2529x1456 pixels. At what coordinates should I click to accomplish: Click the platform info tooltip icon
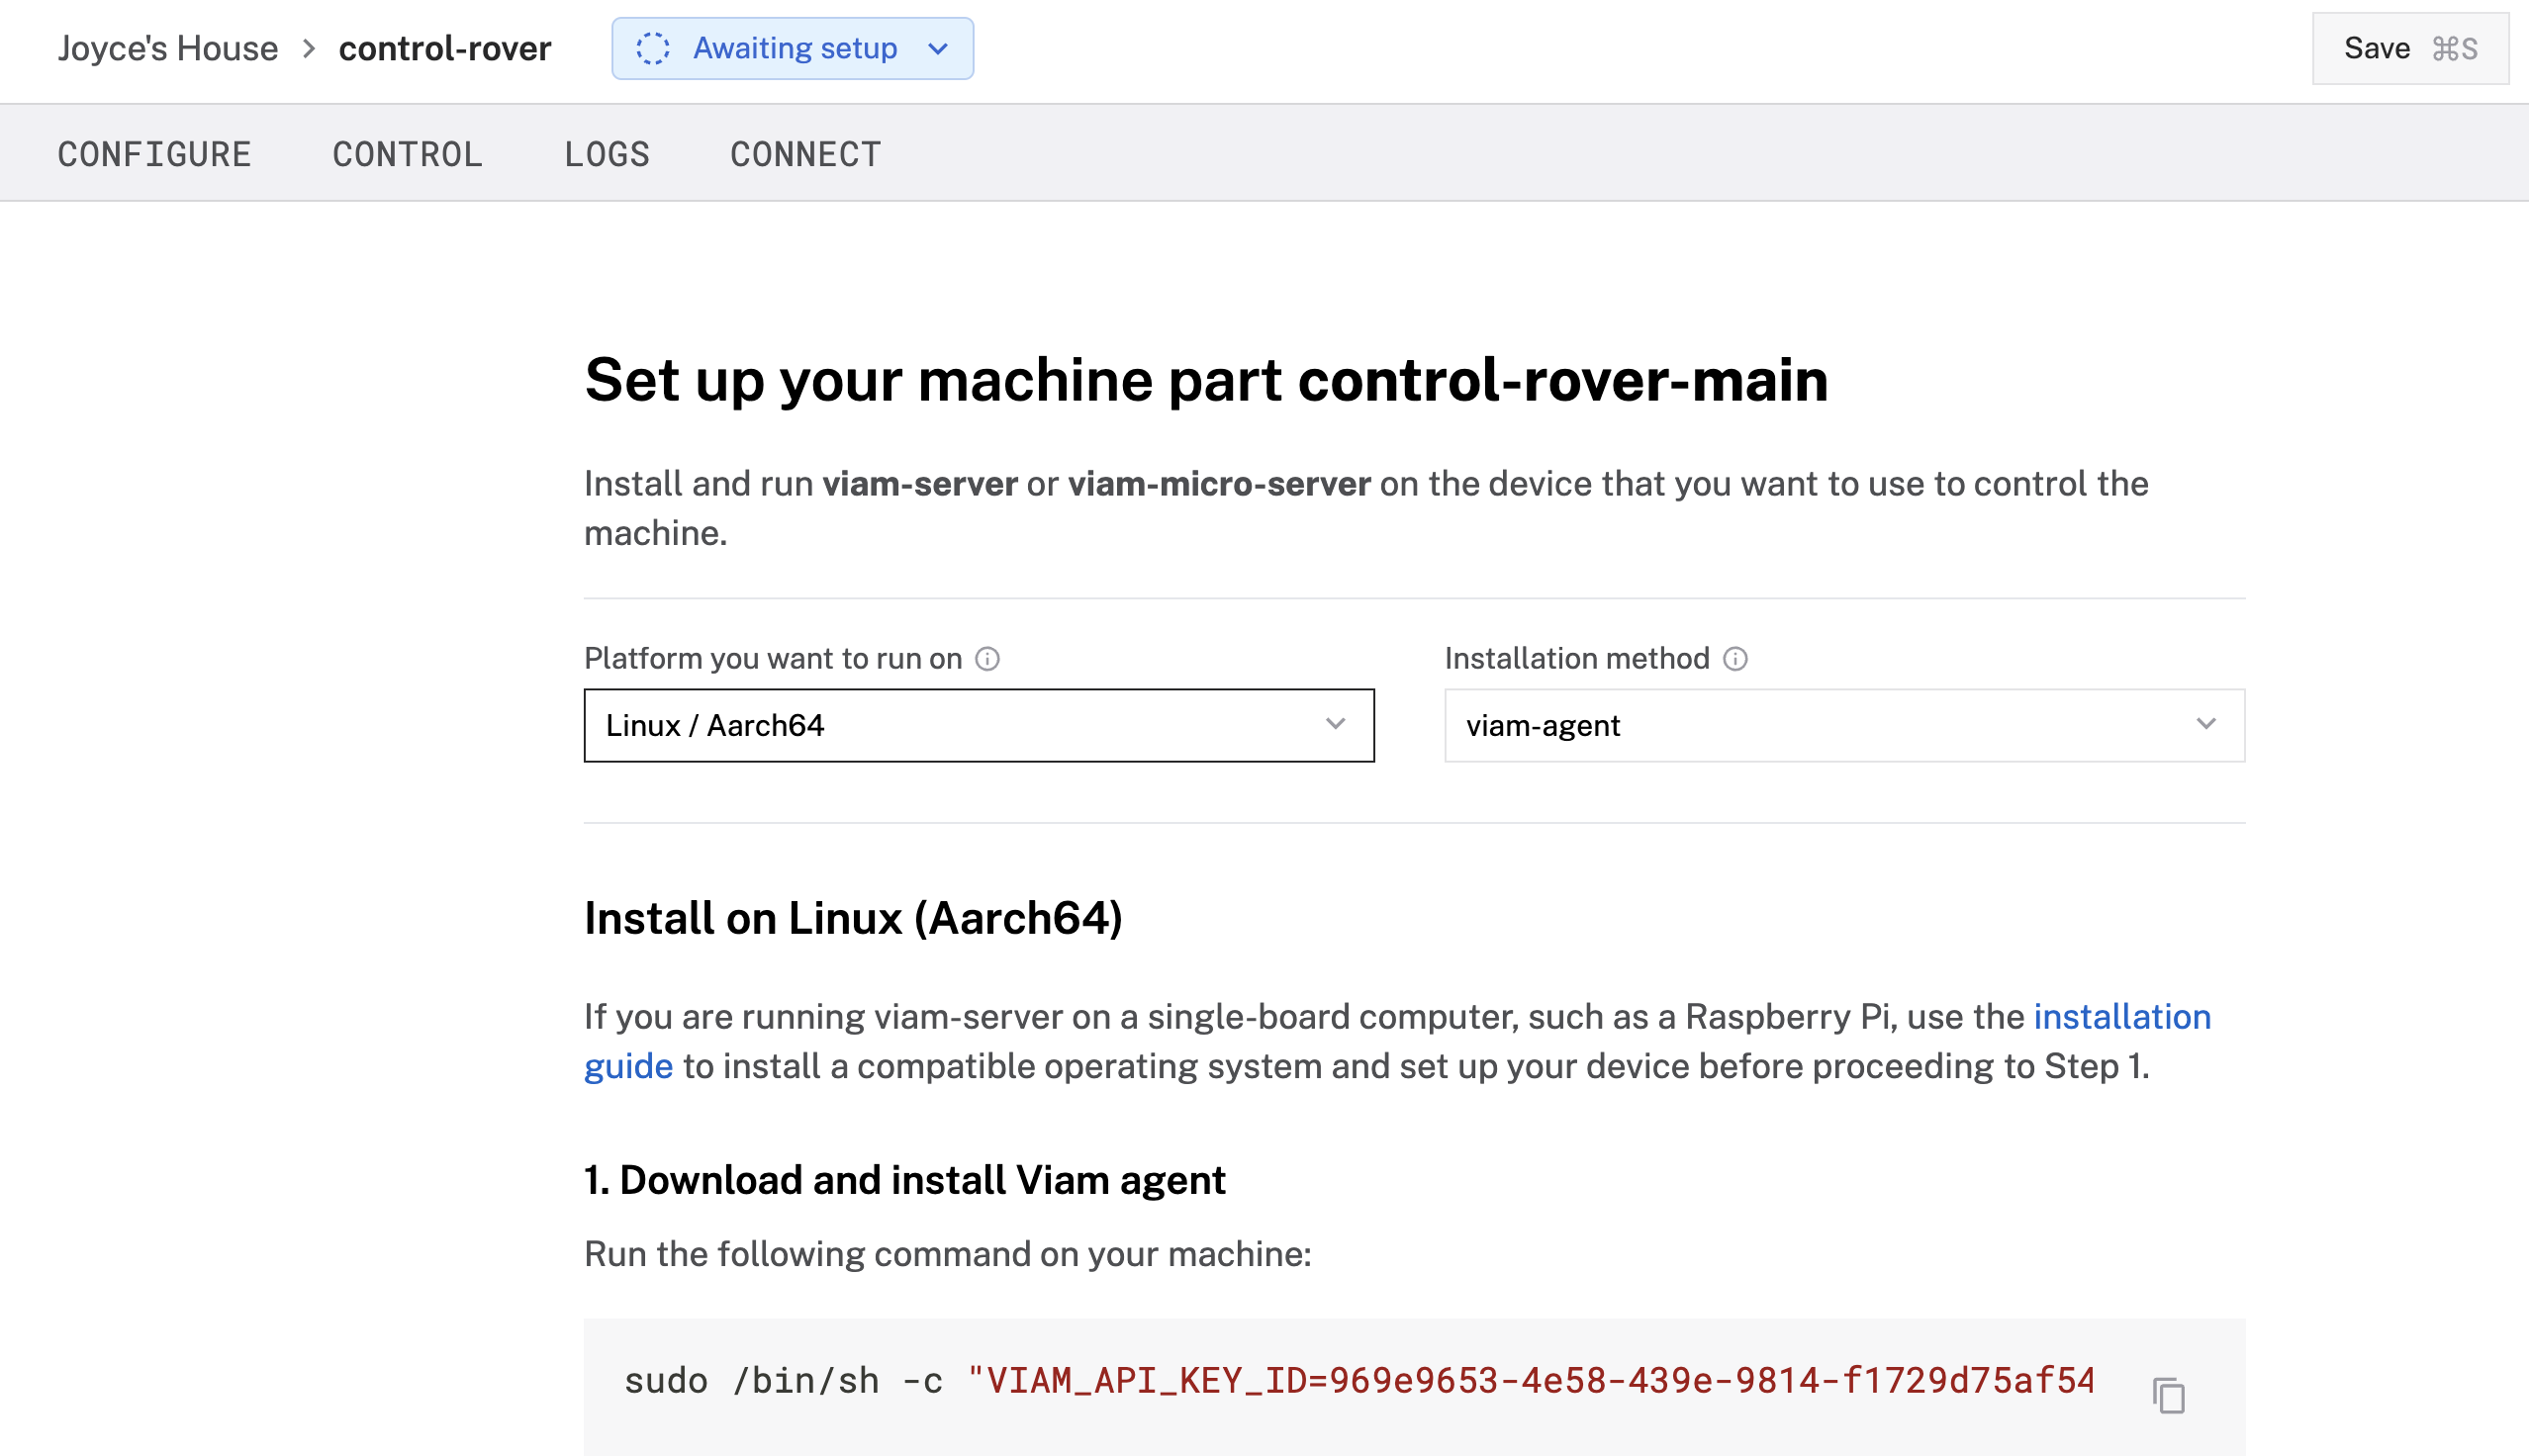coord(983,658)
